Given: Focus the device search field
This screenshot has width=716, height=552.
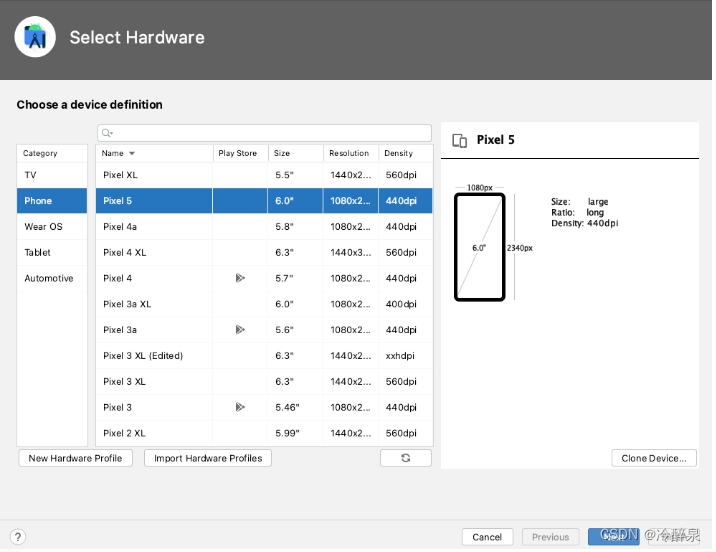Looking at the screenshot, I should point(264,133).
